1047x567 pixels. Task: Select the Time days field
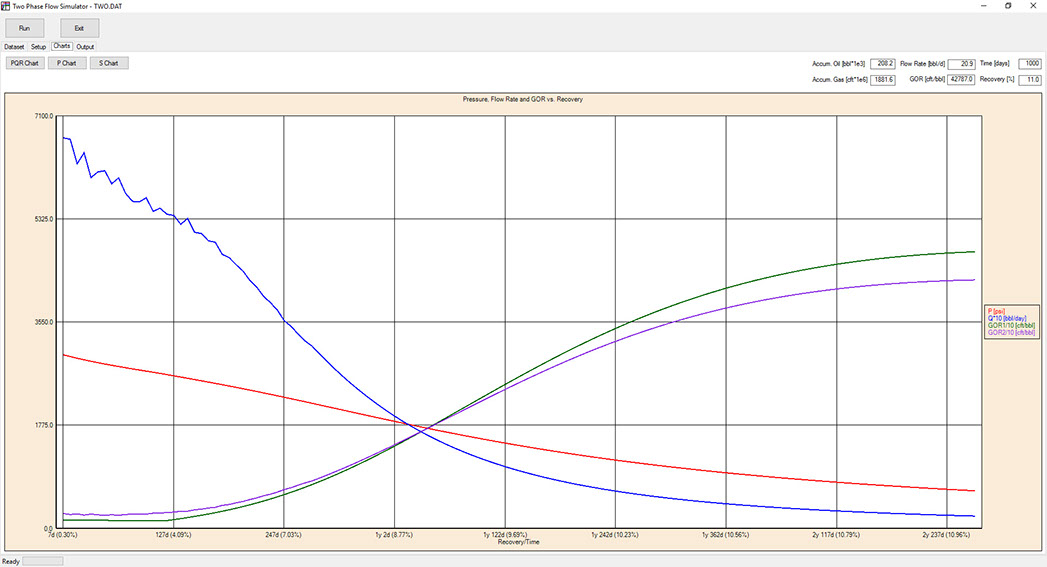click(1028, 63)
